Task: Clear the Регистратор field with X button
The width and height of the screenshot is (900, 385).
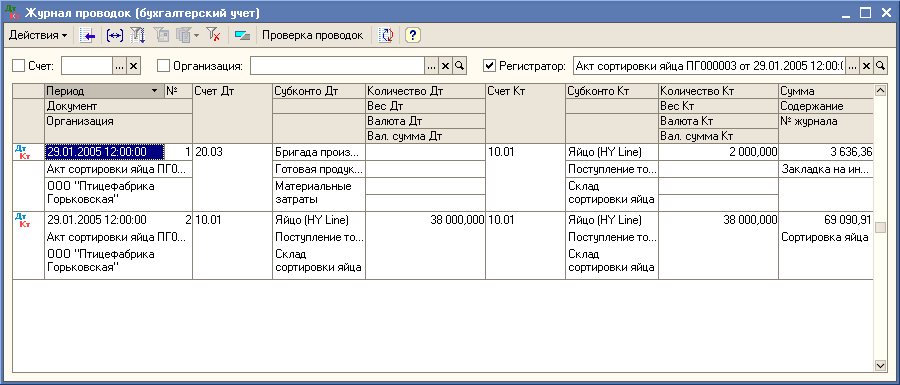Action: point(867,66)
